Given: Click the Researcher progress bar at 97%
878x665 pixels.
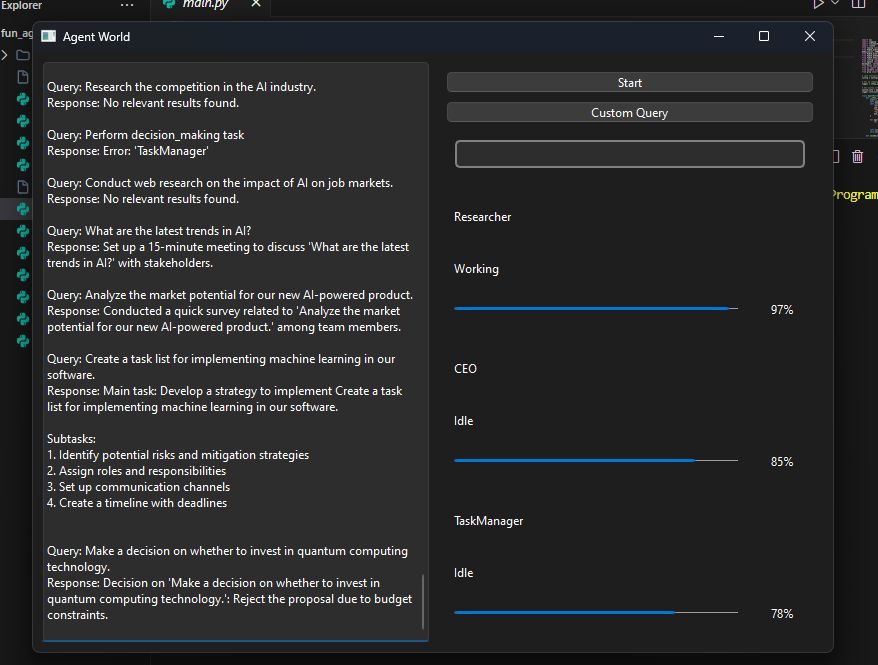Looking at the screenshot, I should [595, 309].
